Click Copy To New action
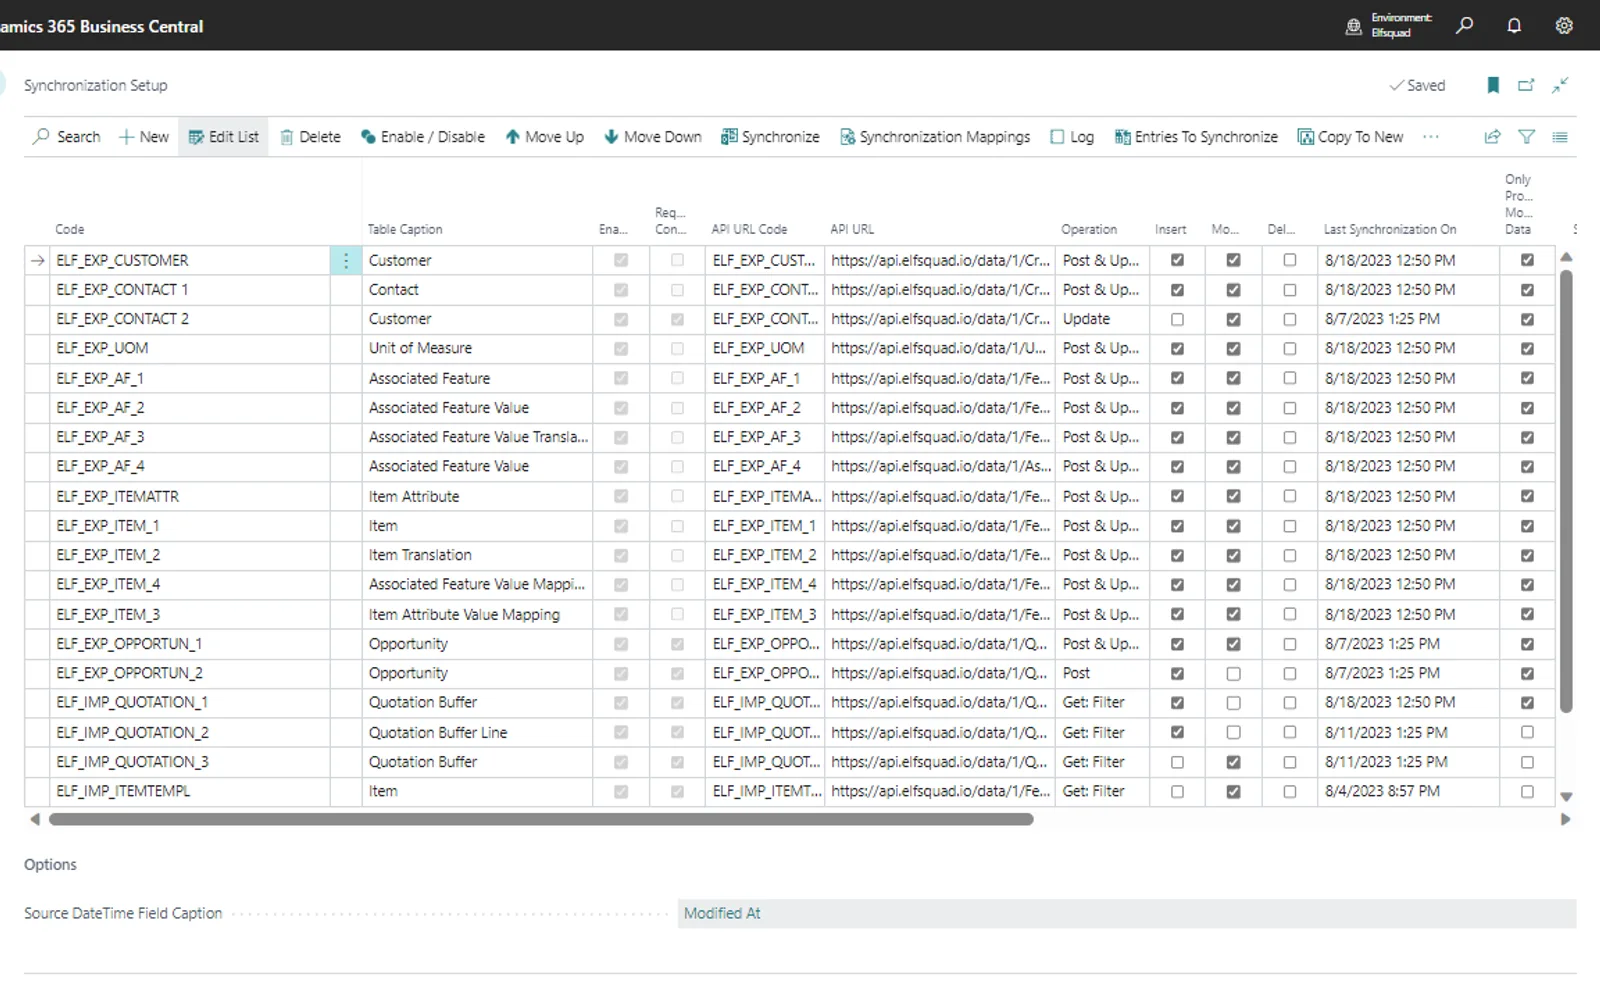The image size is (1600, 1000). pyautogui.click(x=1350, y=137)
